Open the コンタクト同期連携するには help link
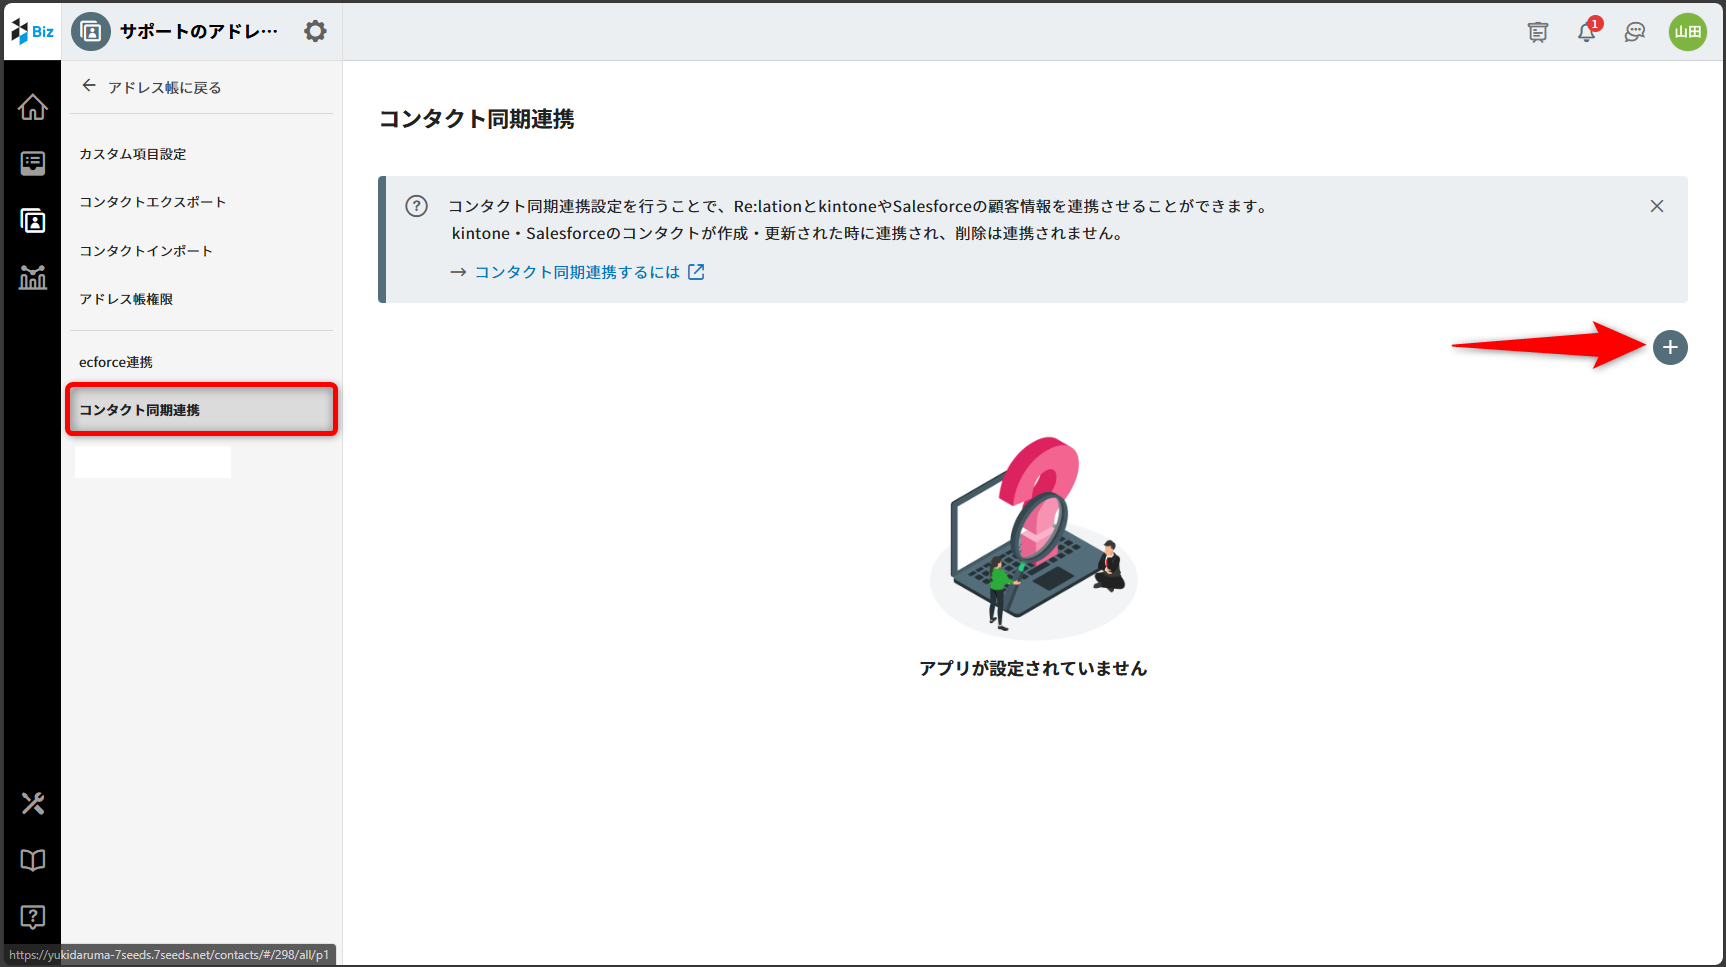1726x967 pixels. 578,272
